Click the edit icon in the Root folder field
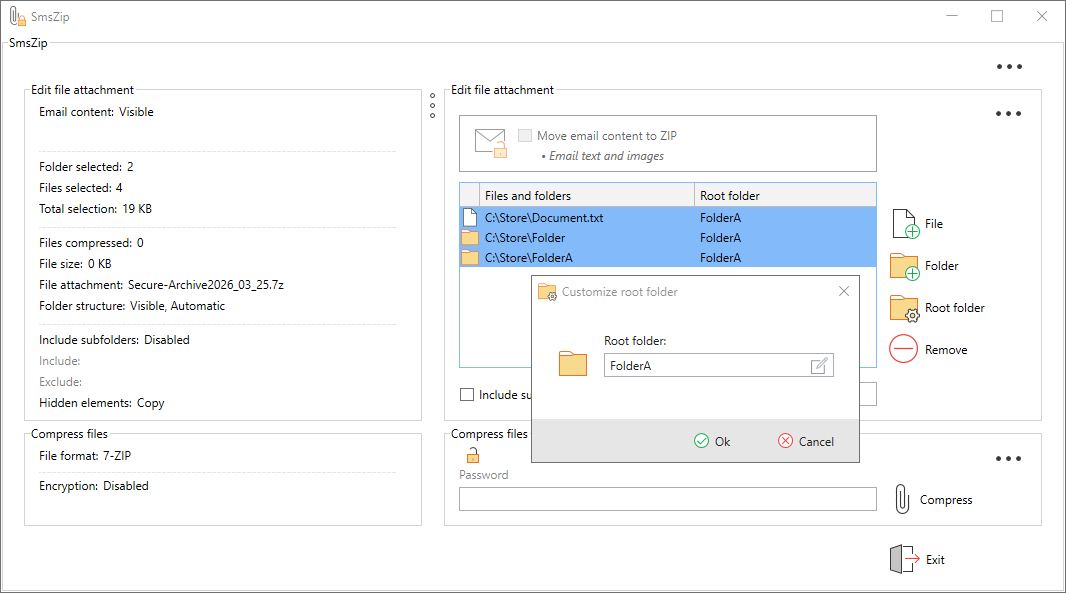 click(822, 364)
